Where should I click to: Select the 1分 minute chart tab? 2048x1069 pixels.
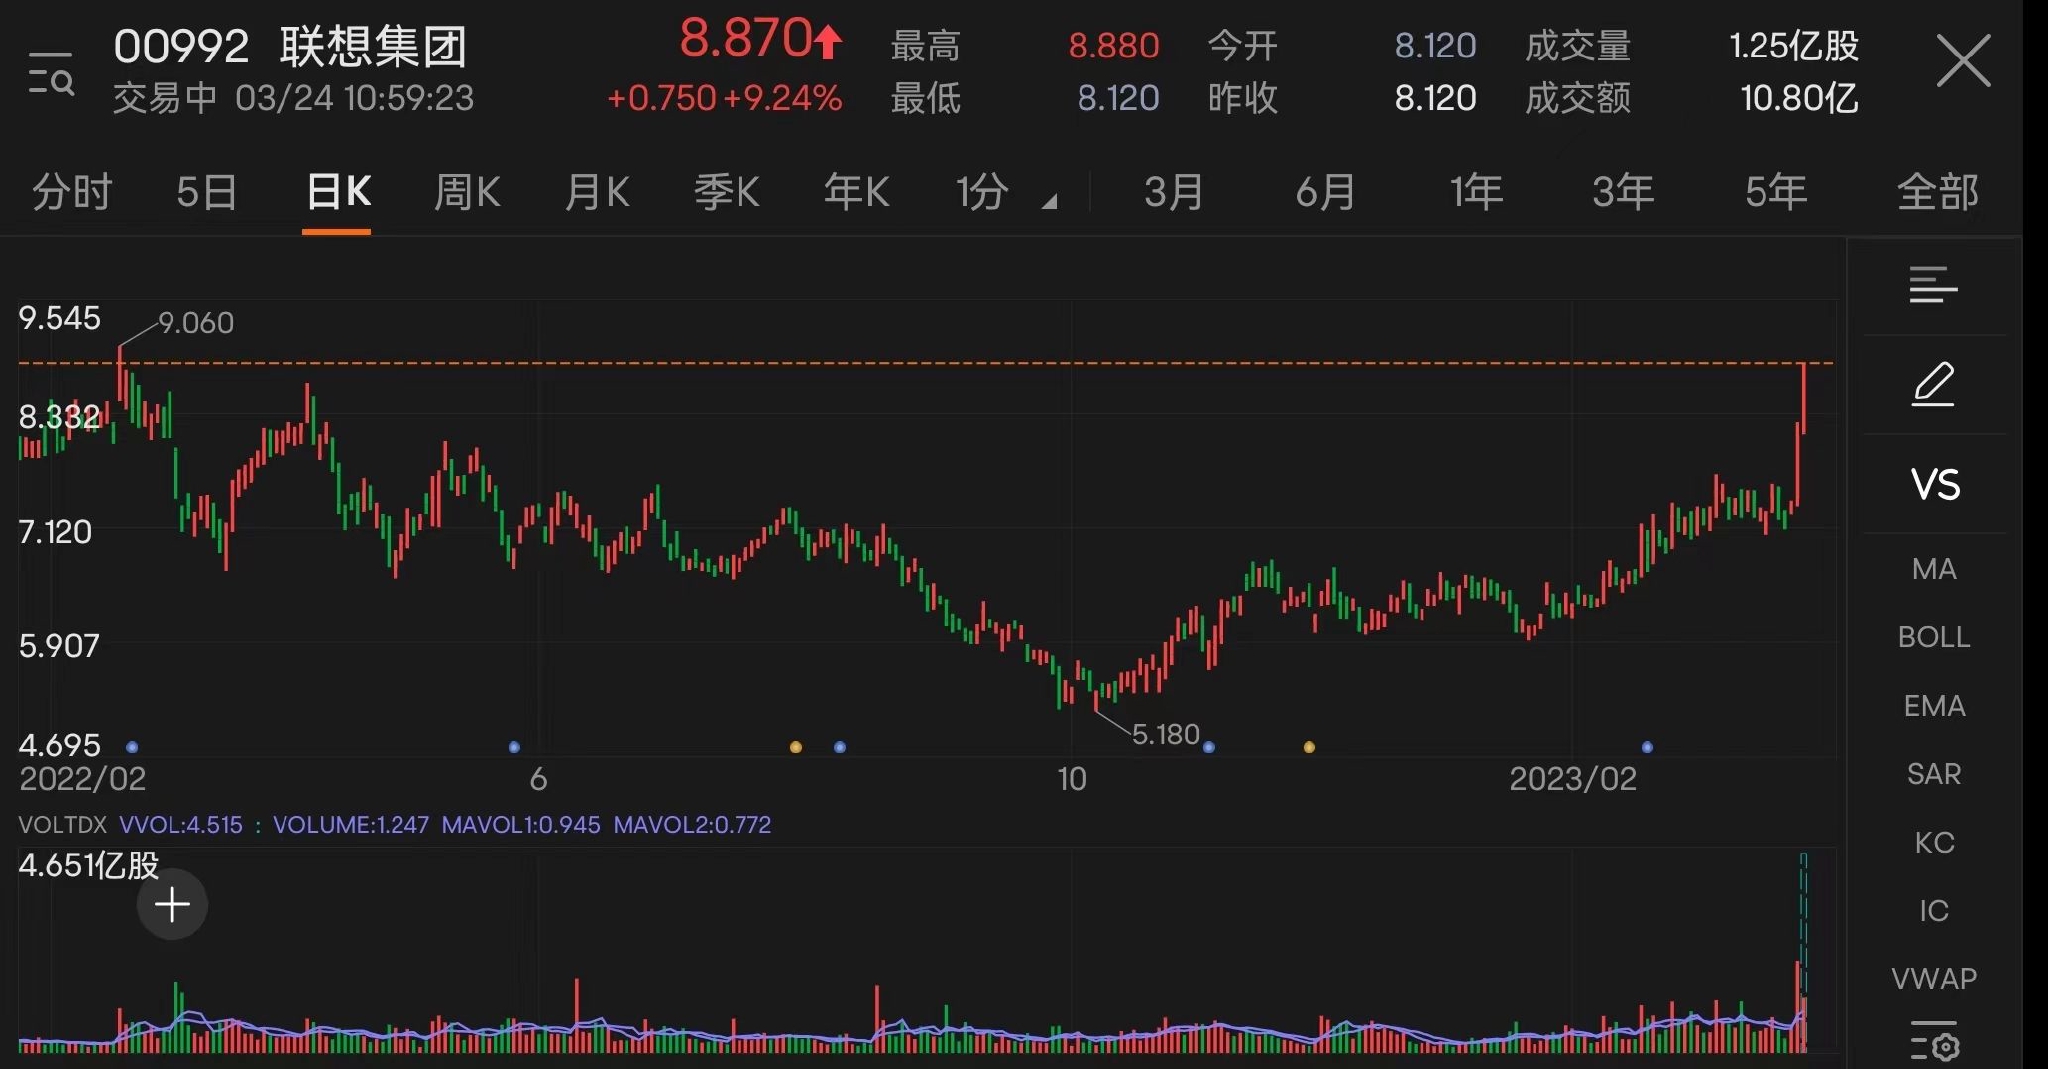(x=982, y=191)
